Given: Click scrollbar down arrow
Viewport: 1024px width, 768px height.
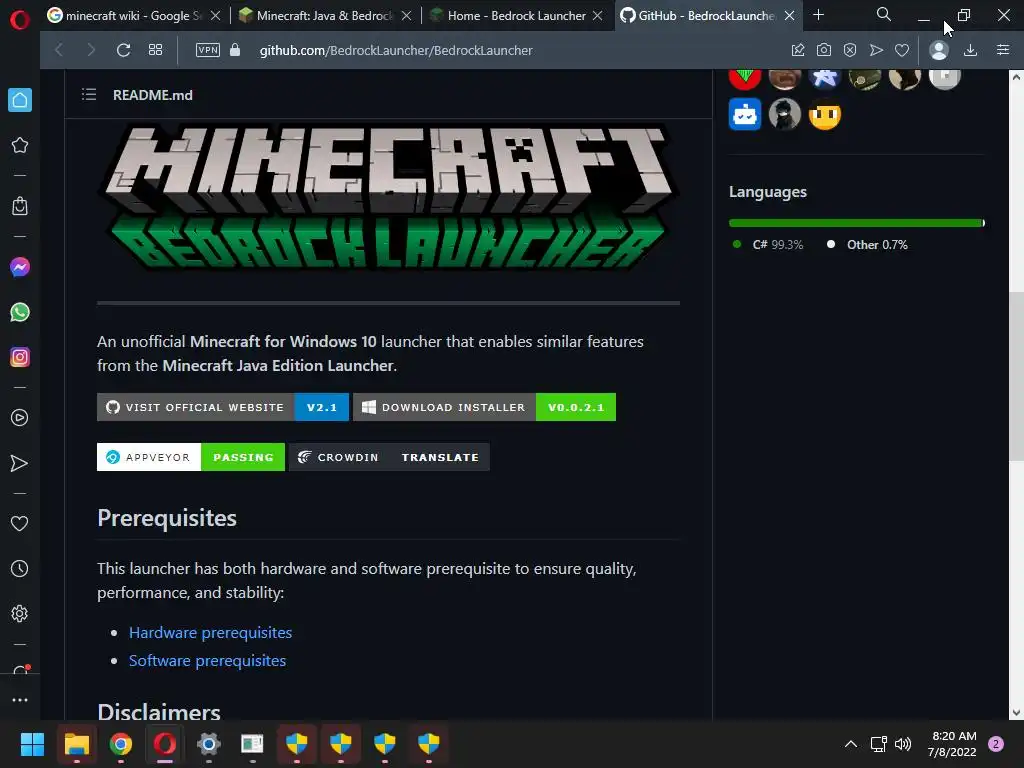Looking at the screenshot, I should click(1016, 713).
